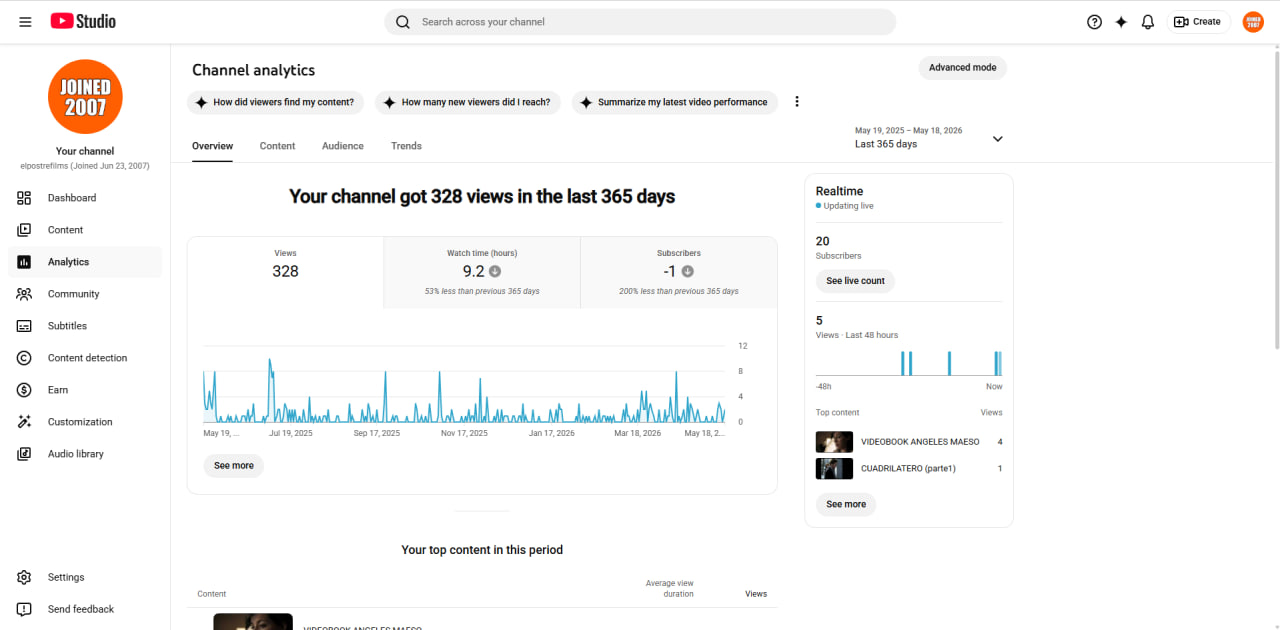Open the notifications bell
This screenshot has width=1280, height=630.
(x=1148, y=22)
